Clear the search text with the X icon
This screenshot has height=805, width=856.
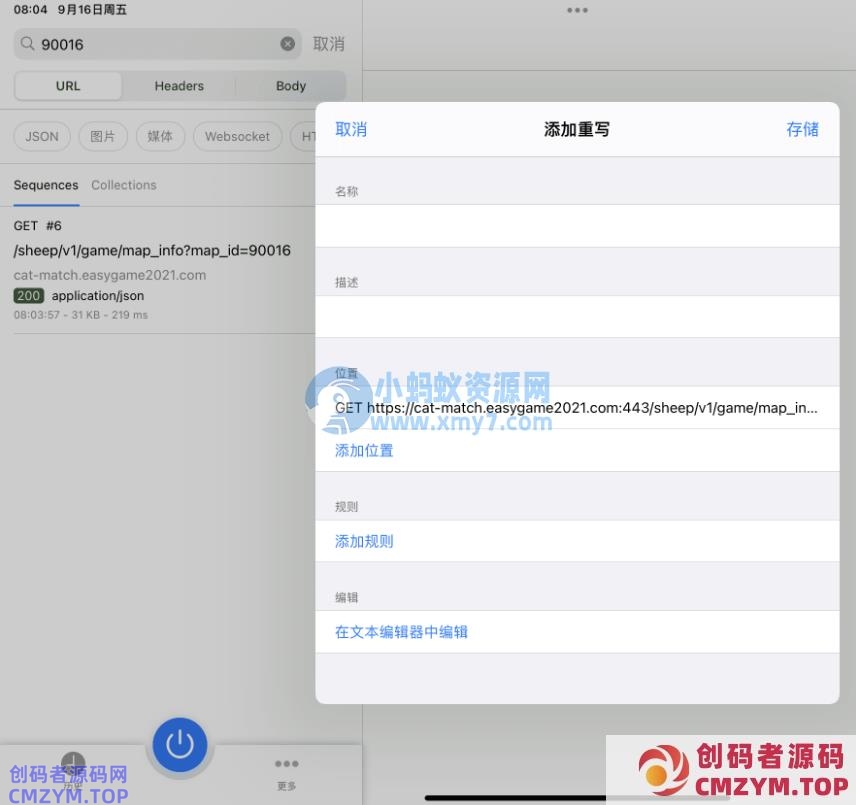288,44
